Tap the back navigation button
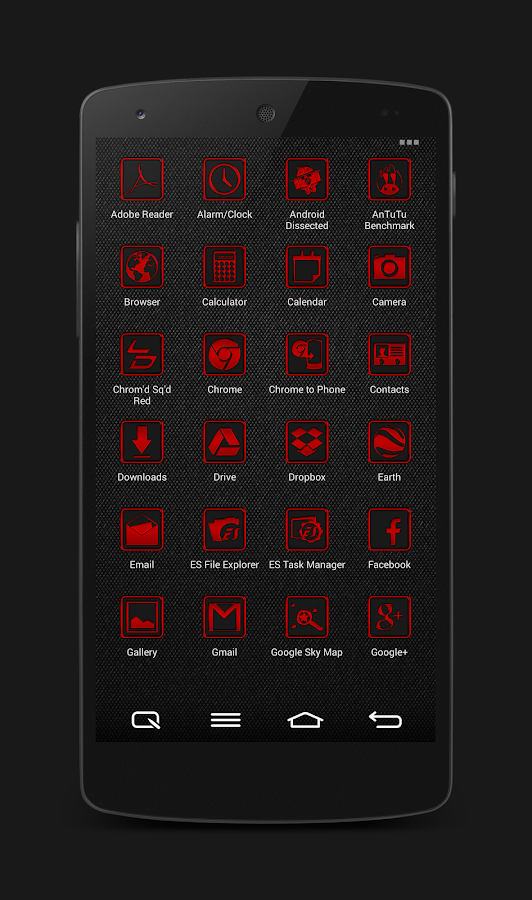The image size is (532, 900). pos(385,719)
